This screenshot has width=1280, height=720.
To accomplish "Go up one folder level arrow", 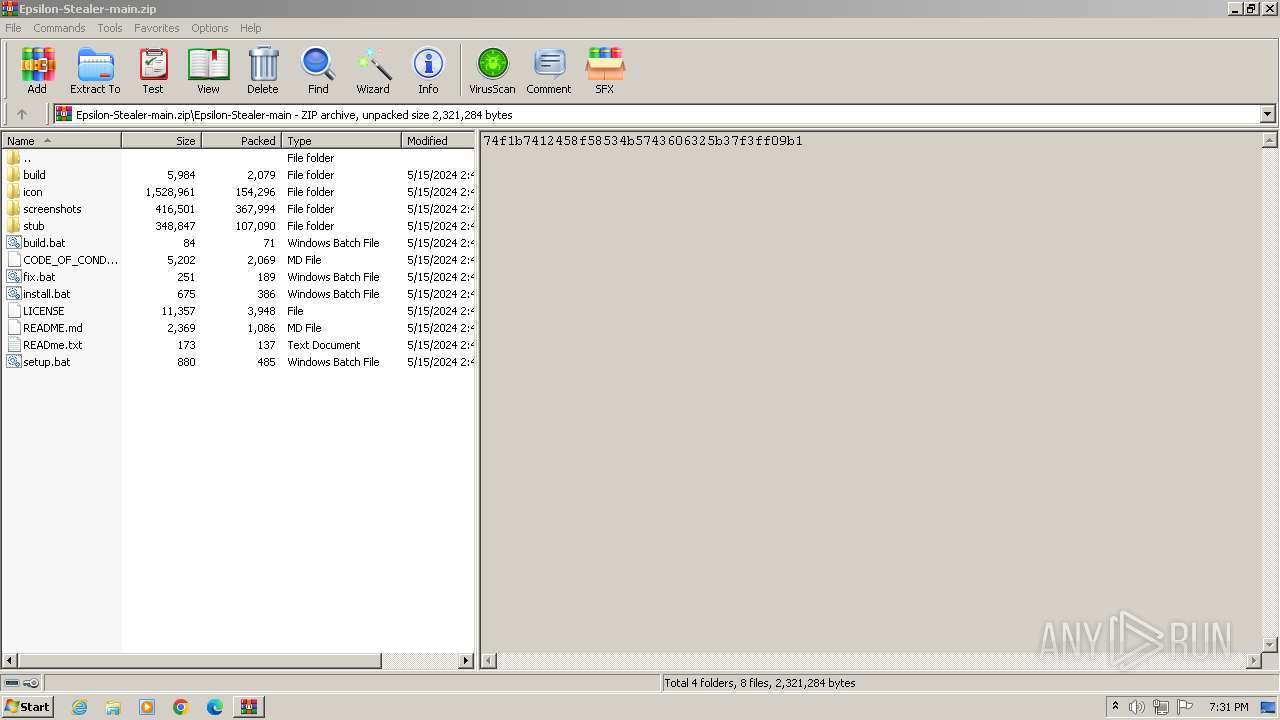I will 22,114.
